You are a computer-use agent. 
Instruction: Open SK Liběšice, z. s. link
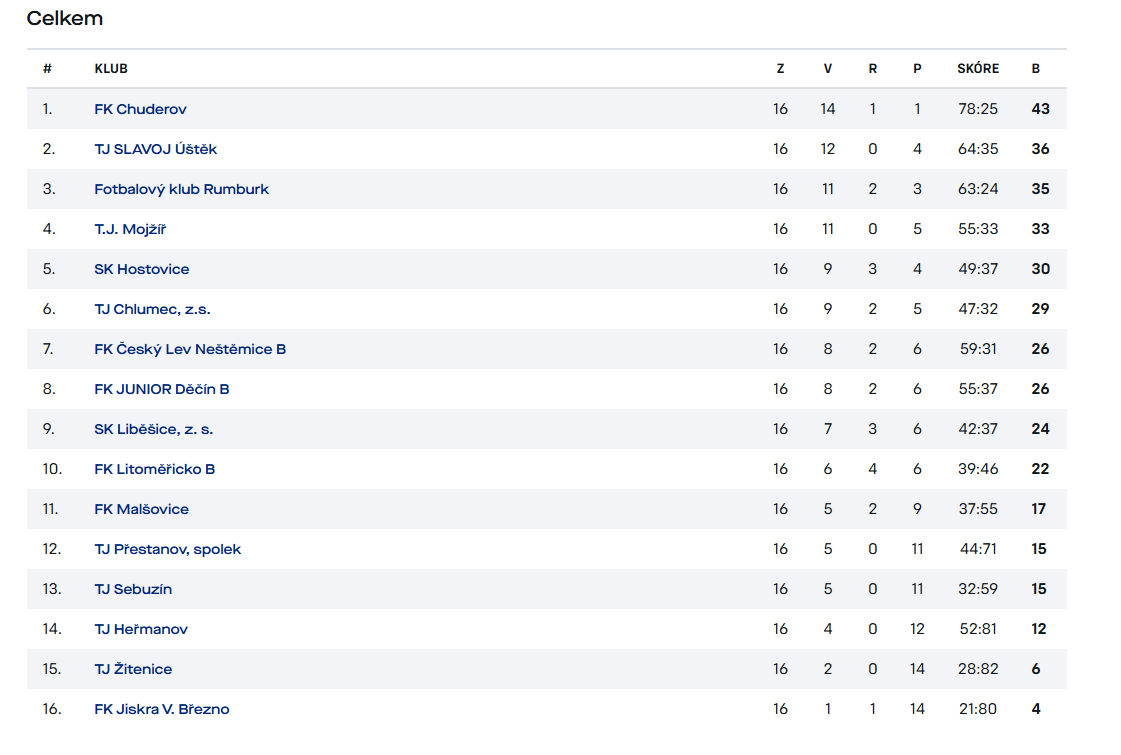point(153,429)
